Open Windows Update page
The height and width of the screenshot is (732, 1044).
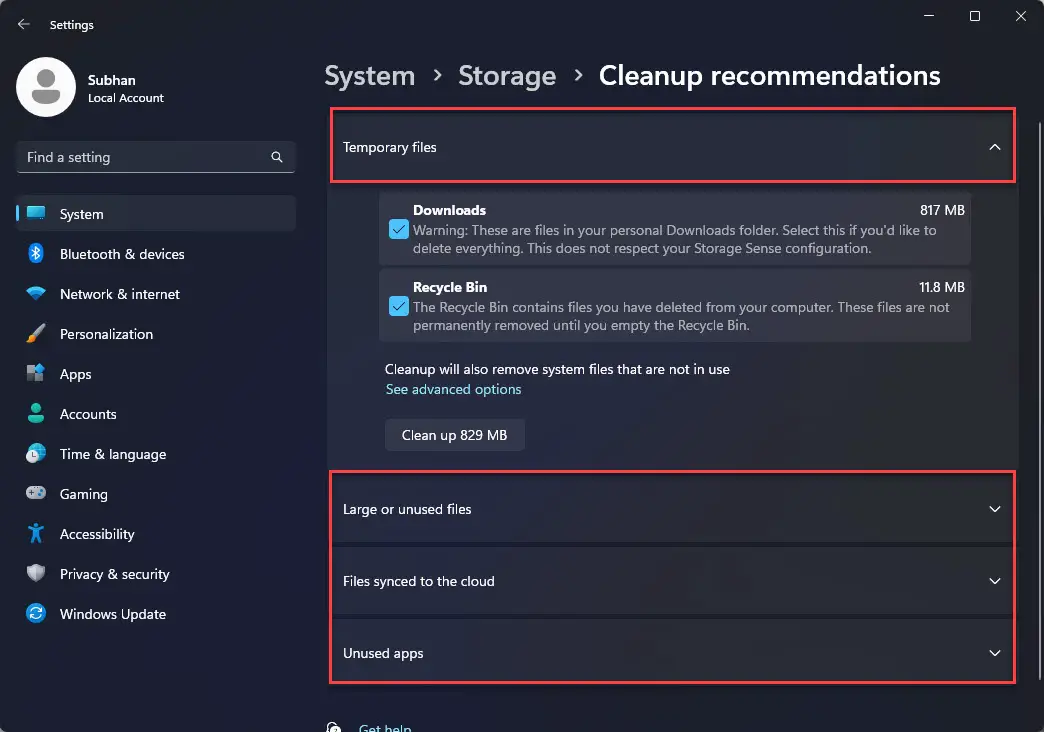(156, 613)
